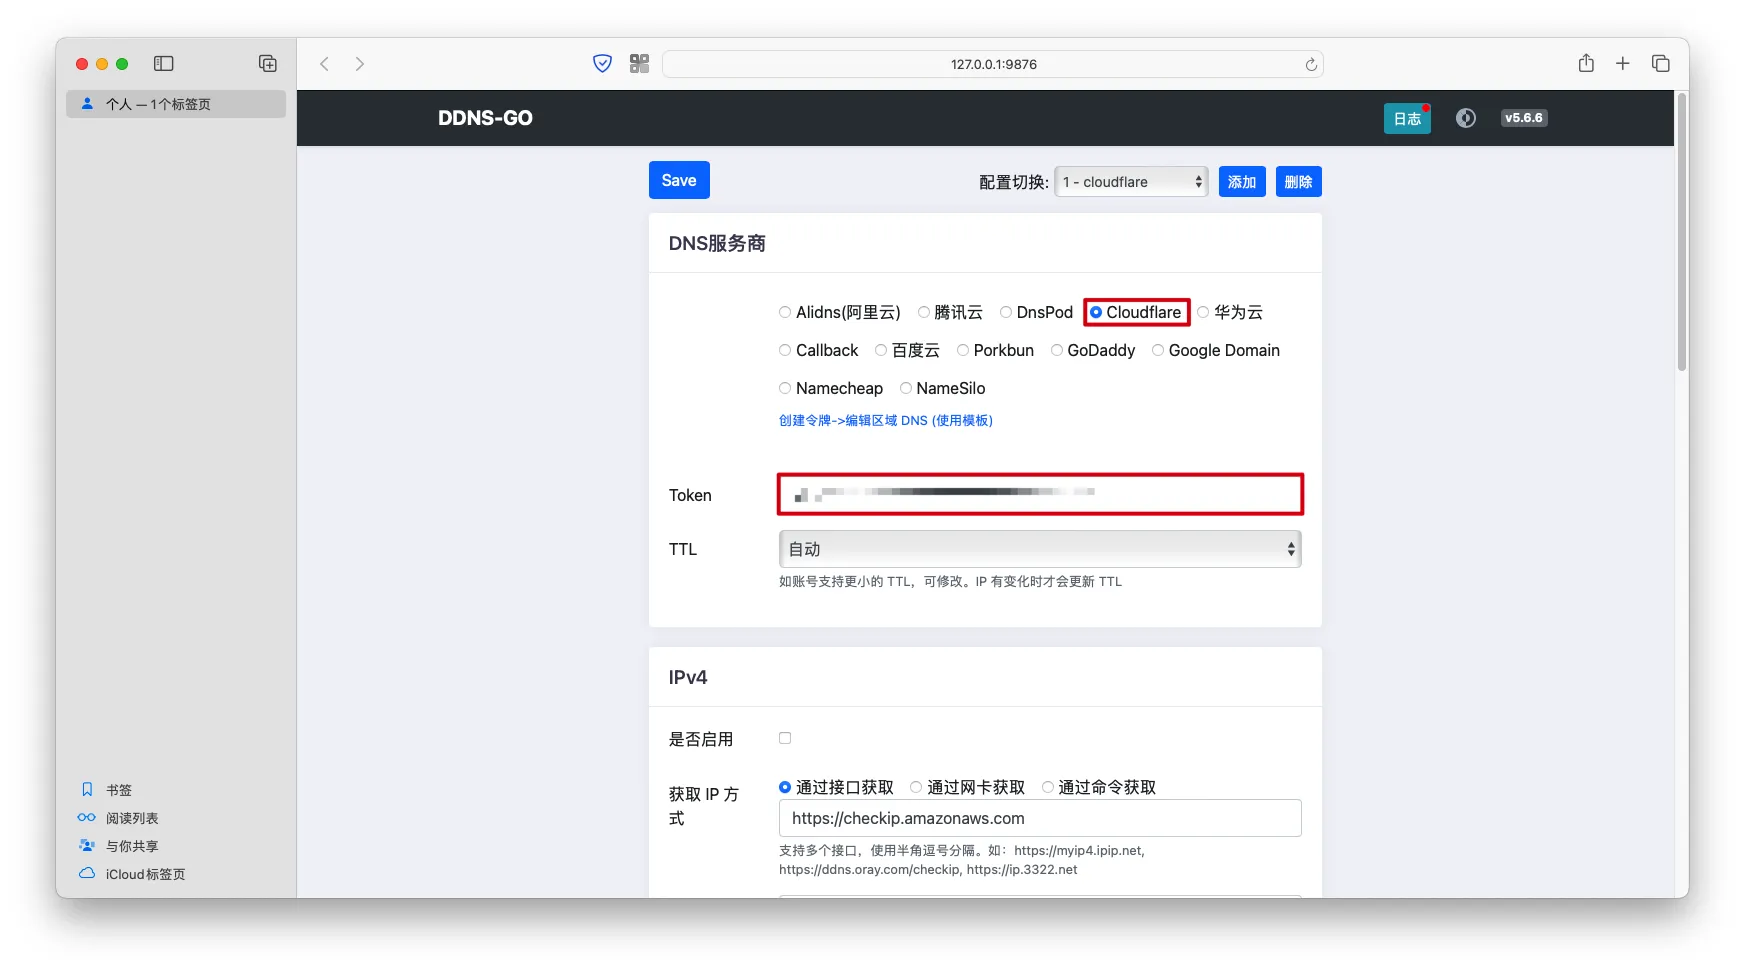
Task: Select the 百度云 provider
Action: pos(881,350)
